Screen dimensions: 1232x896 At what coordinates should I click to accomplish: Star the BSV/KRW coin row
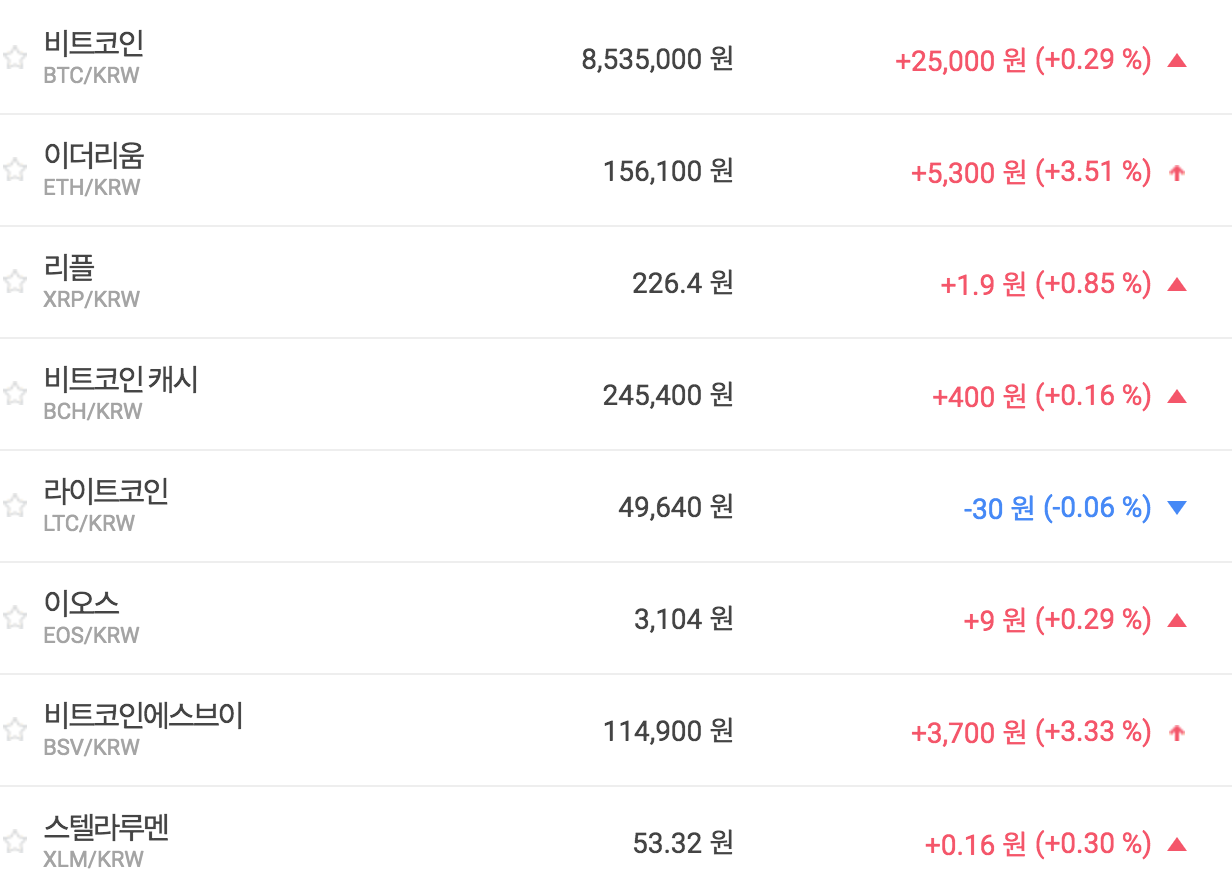click(x=14, y=730)
